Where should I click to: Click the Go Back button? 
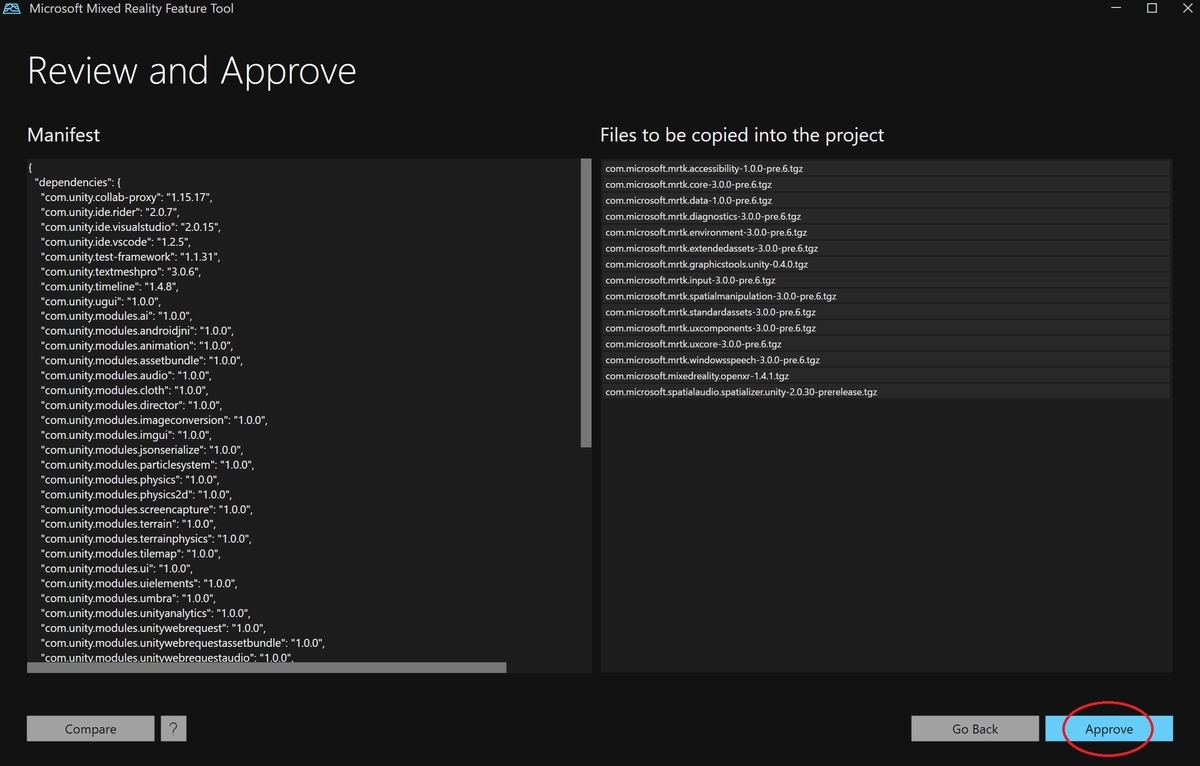coord(975,729)
